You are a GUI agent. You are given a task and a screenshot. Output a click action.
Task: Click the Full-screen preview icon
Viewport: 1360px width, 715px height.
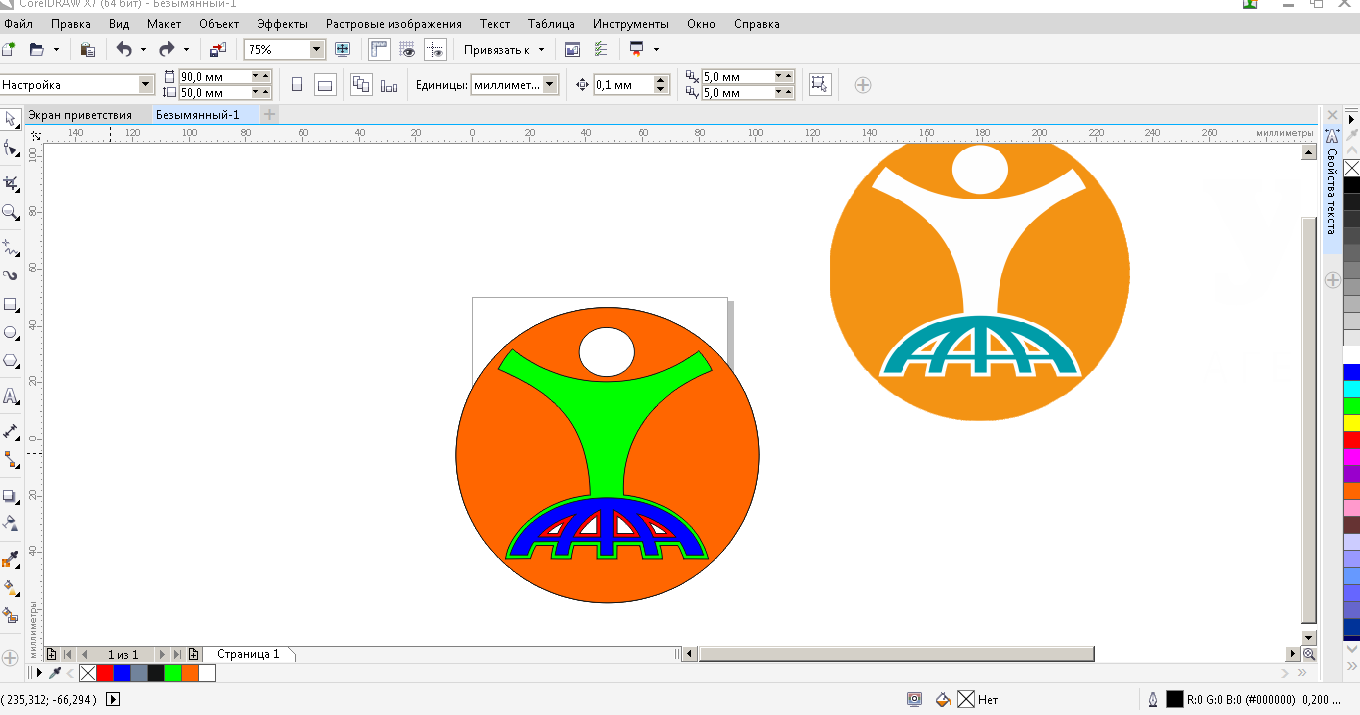[343, 49]
